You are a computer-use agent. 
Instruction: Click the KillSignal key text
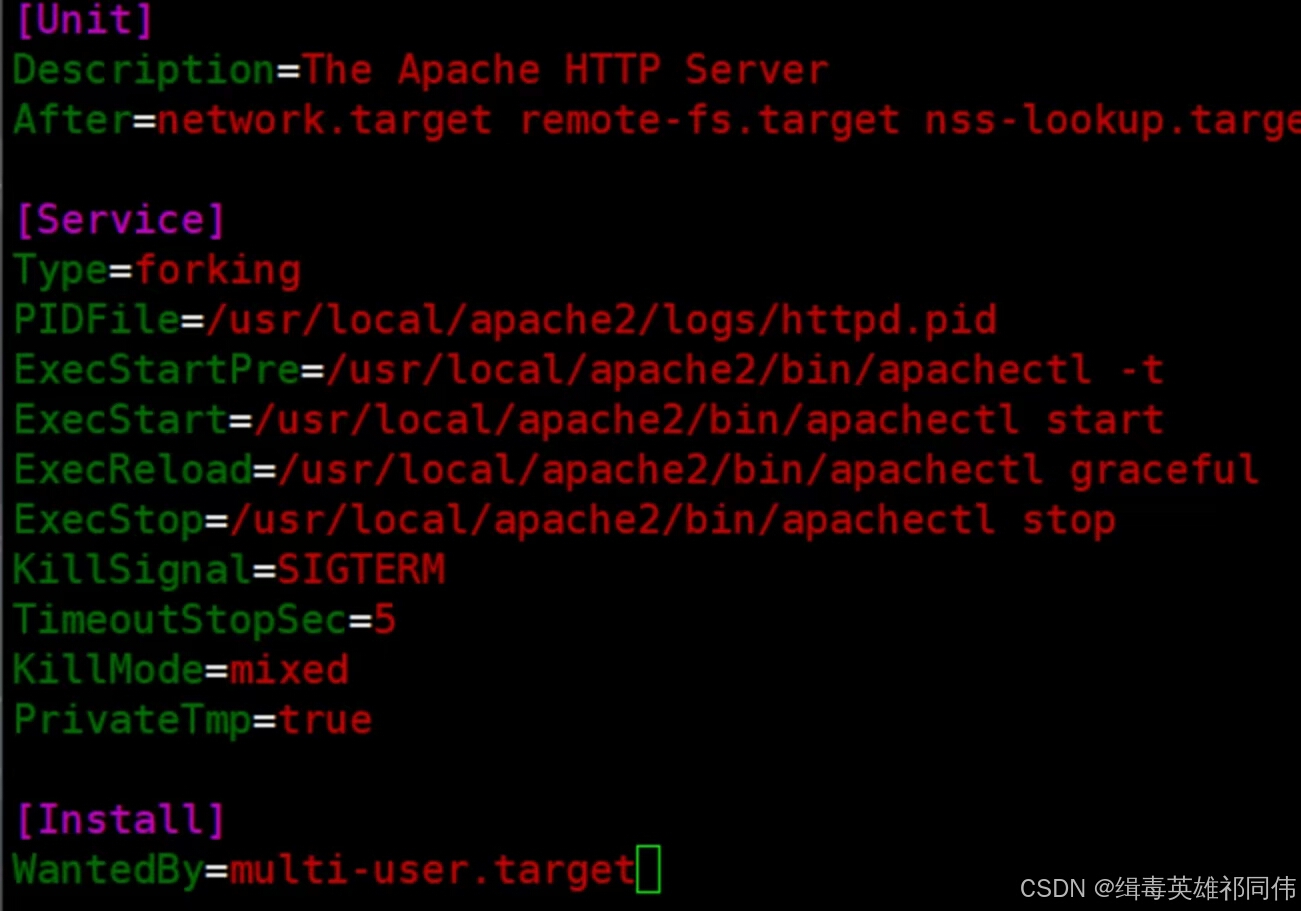click(x=132, y=570)
